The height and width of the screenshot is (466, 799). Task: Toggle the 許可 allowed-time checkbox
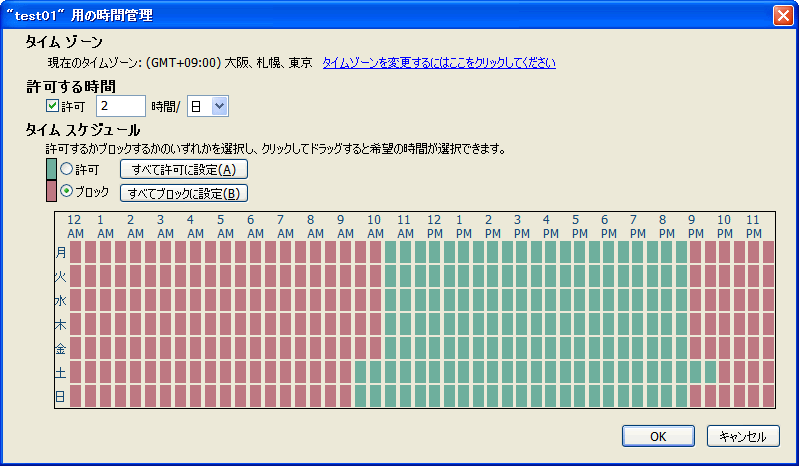(52, 105)
